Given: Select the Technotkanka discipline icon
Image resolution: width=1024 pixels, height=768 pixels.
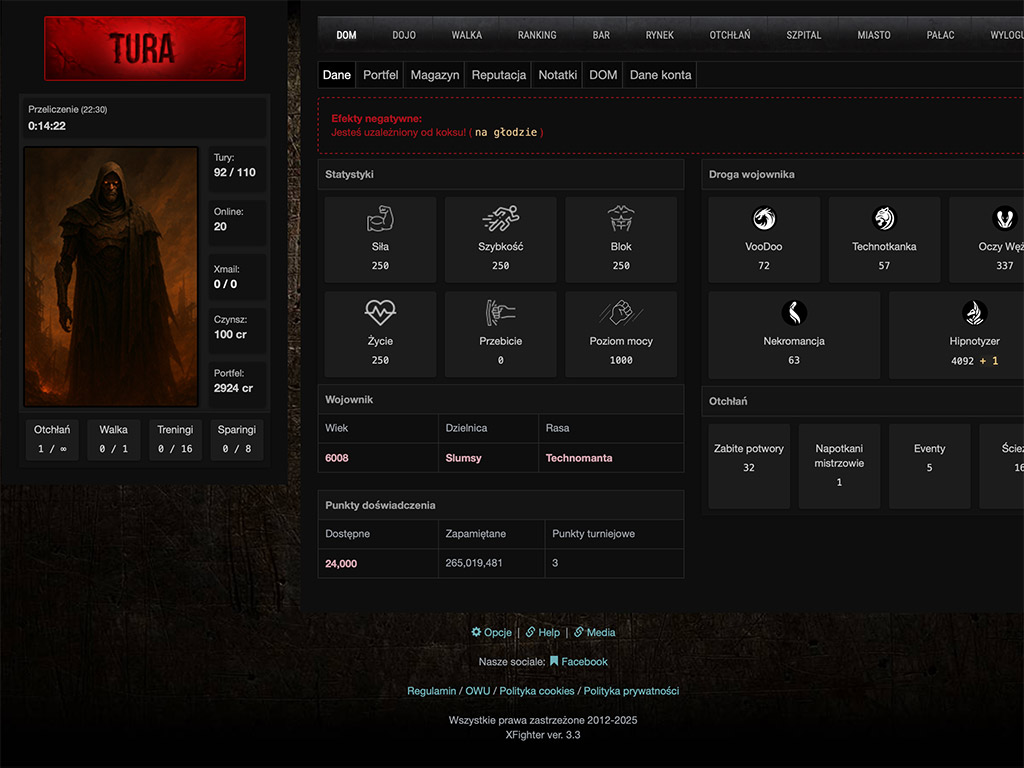Looking at the screenshot, I should pyautogui.click(x=884, y=218).
